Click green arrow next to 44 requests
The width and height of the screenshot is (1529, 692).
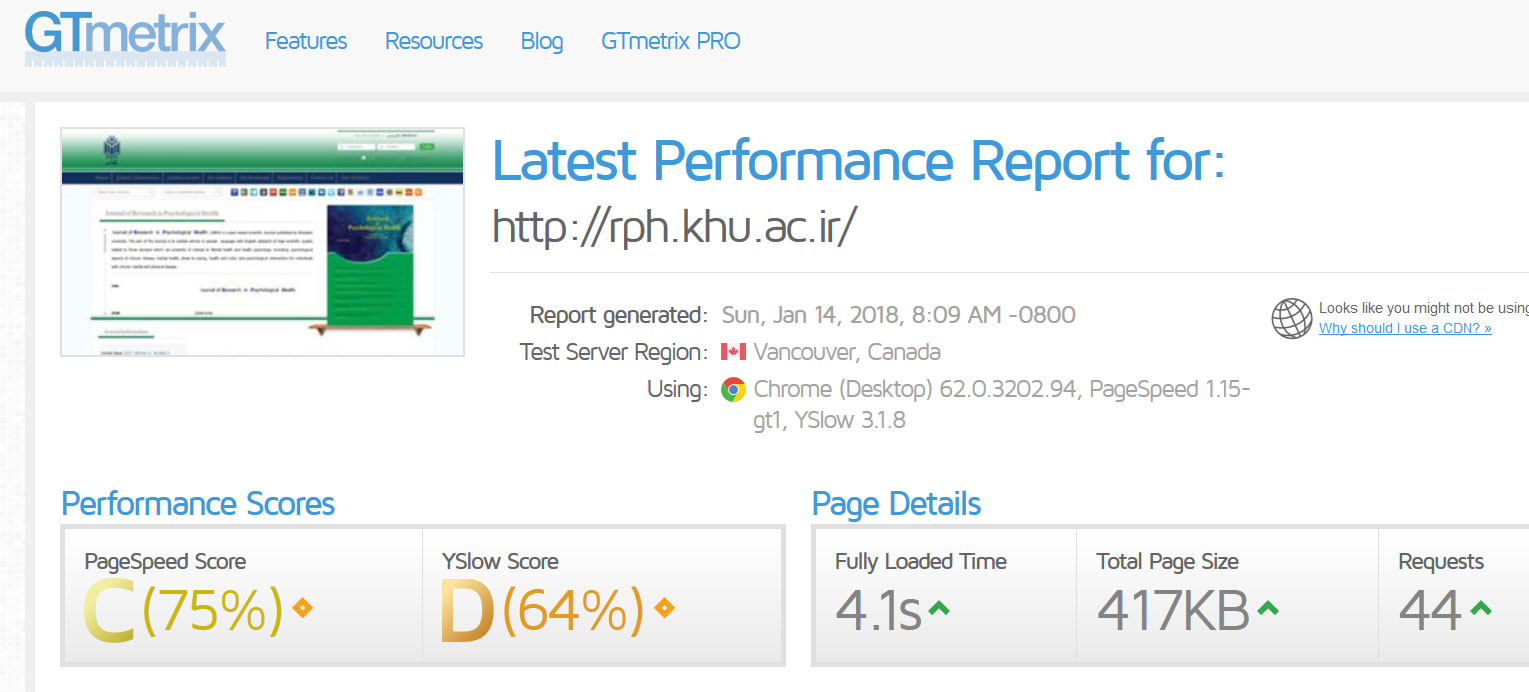[1481, 607]
